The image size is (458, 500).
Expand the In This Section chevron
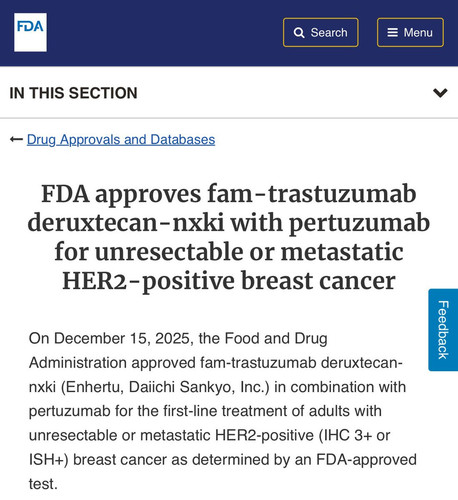pyautogui.click(x=440, y=93)
